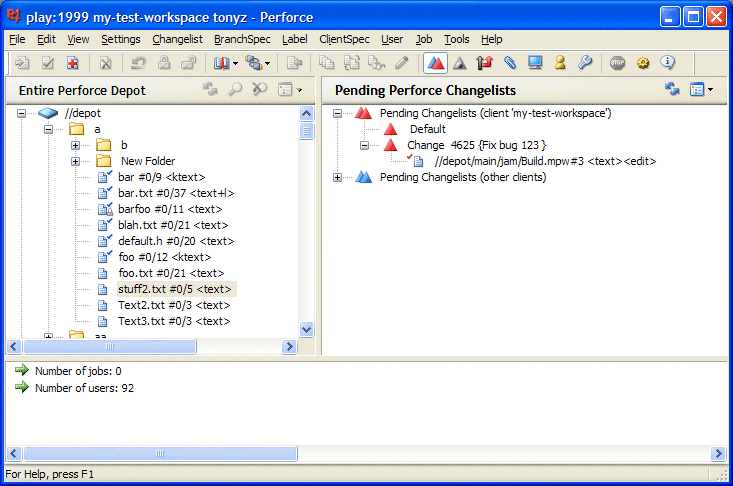Open the ClientSpec menu
This screenshot has width=733, height=486.
point(344,39)
